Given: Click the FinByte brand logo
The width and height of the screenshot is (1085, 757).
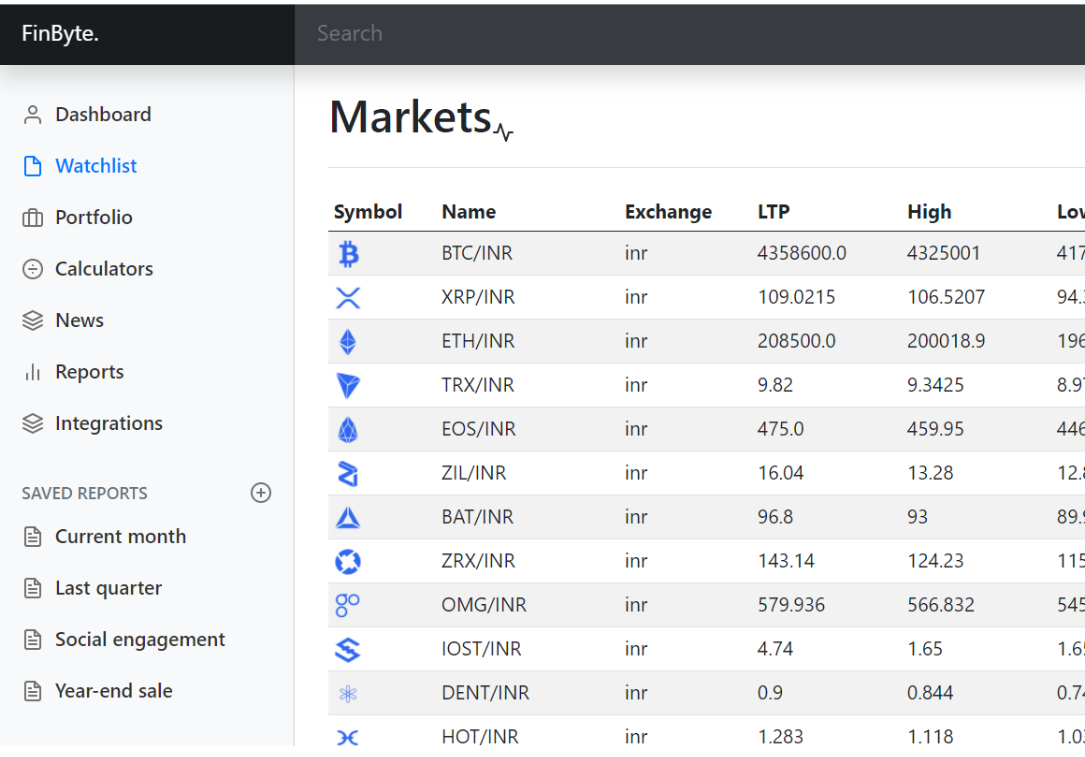Looking at the screenshot, I should coord(60,34).
